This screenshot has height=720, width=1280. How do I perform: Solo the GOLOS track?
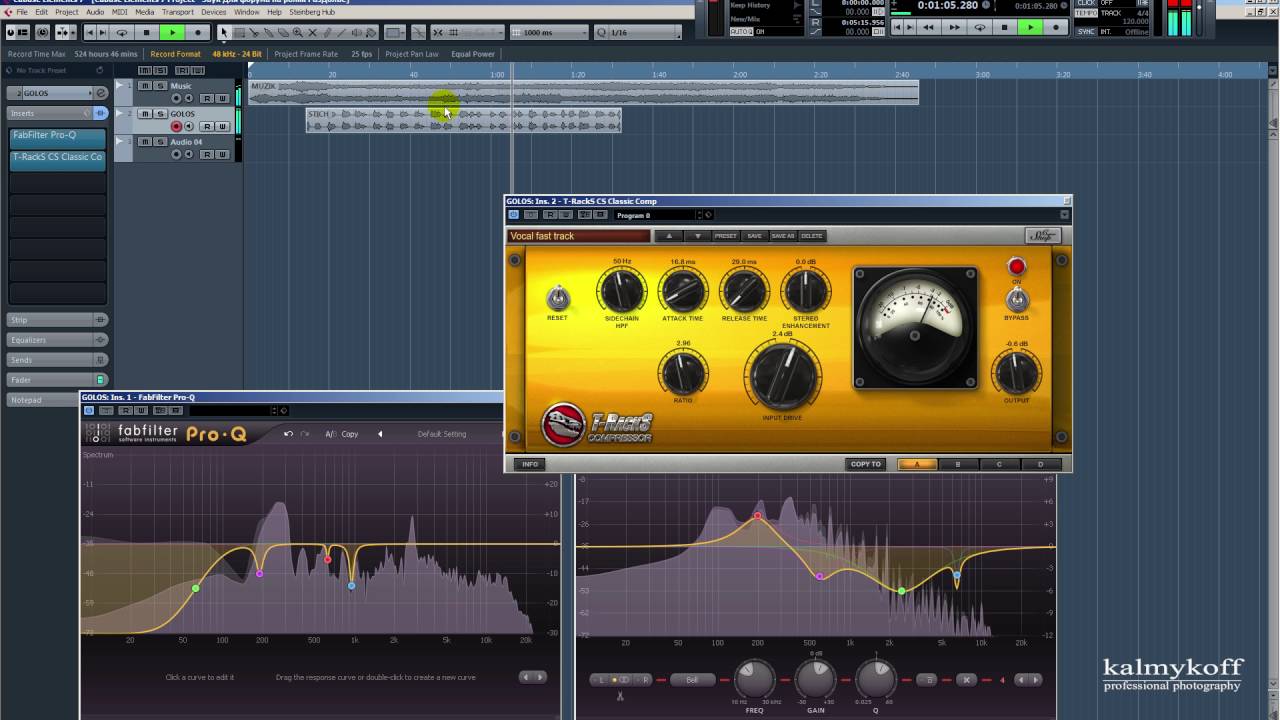click(160, 114)
